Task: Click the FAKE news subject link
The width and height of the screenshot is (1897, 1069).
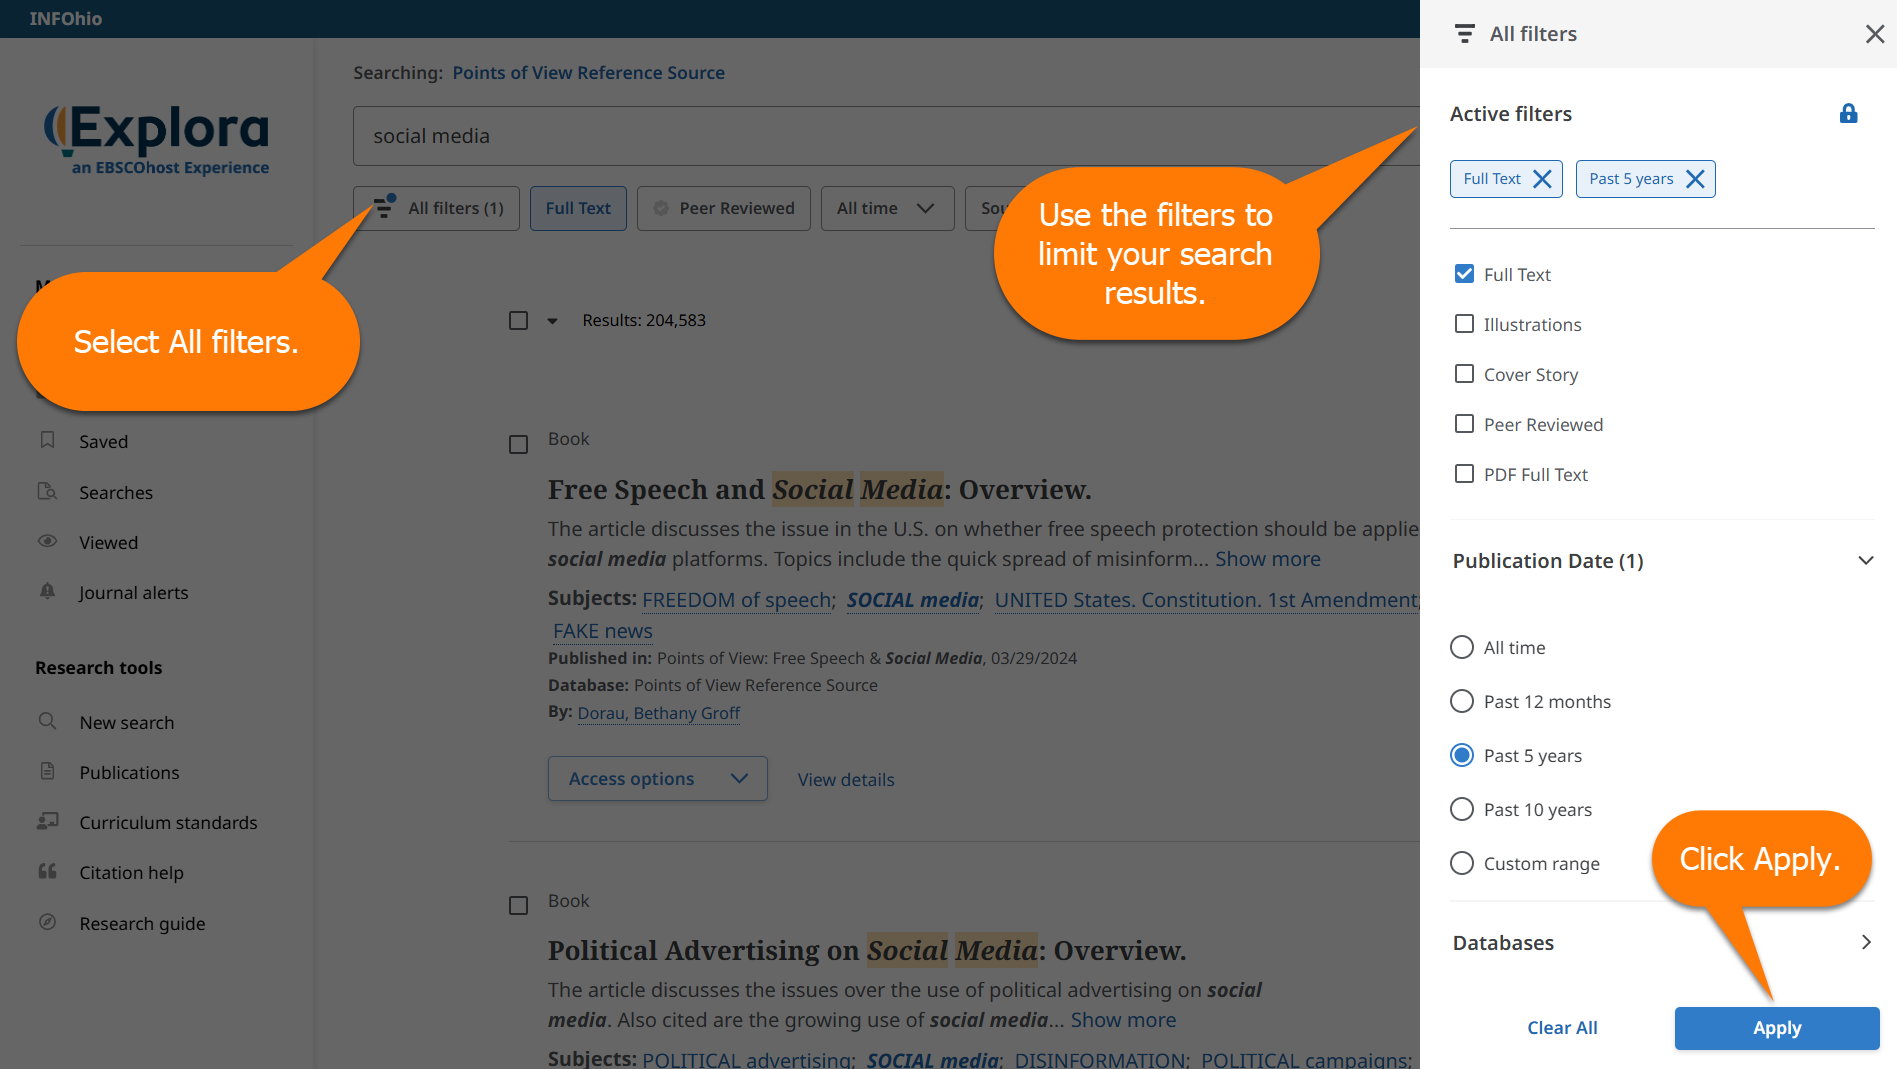Action: click(x=602, y=631)
